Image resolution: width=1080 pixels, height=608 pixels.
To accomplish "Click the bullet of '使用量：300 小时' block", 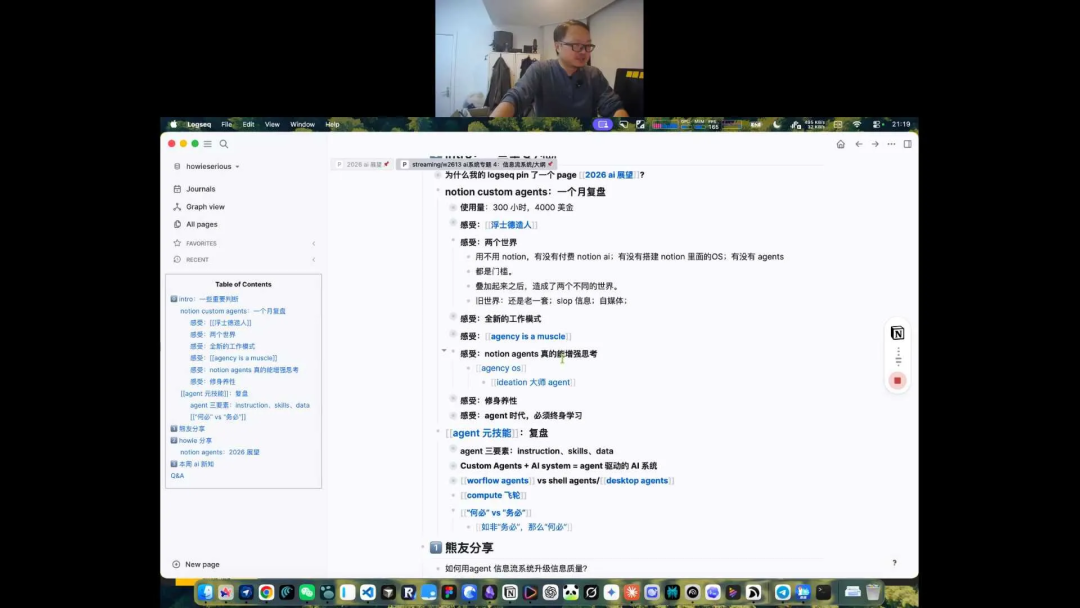I will pos(453,207).
